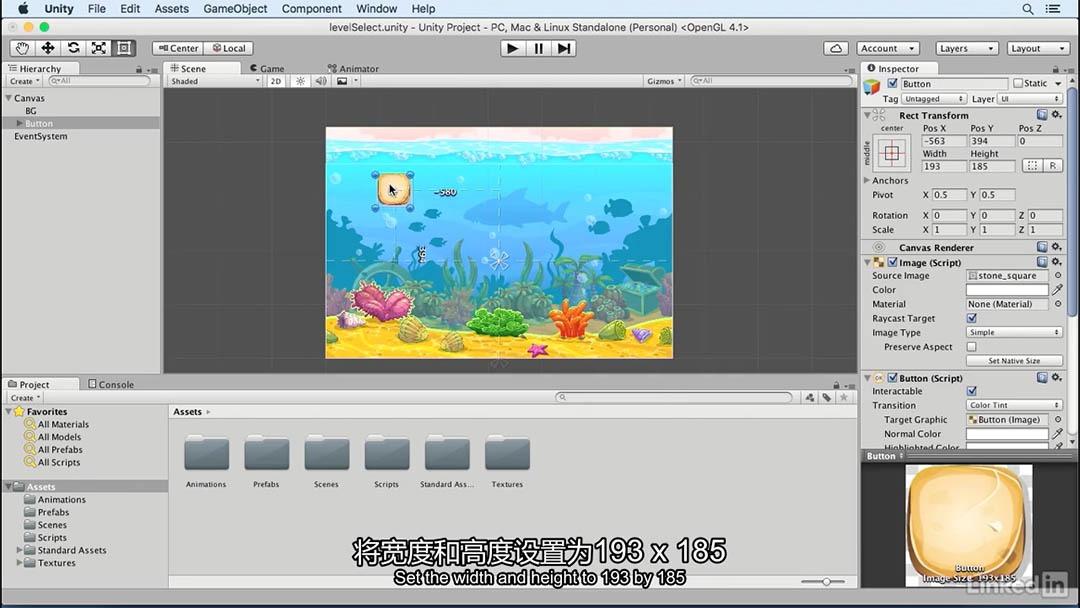Viewport: 1080px width, 608px height.
Task: Open the Component menu
Action: (311, 9)
